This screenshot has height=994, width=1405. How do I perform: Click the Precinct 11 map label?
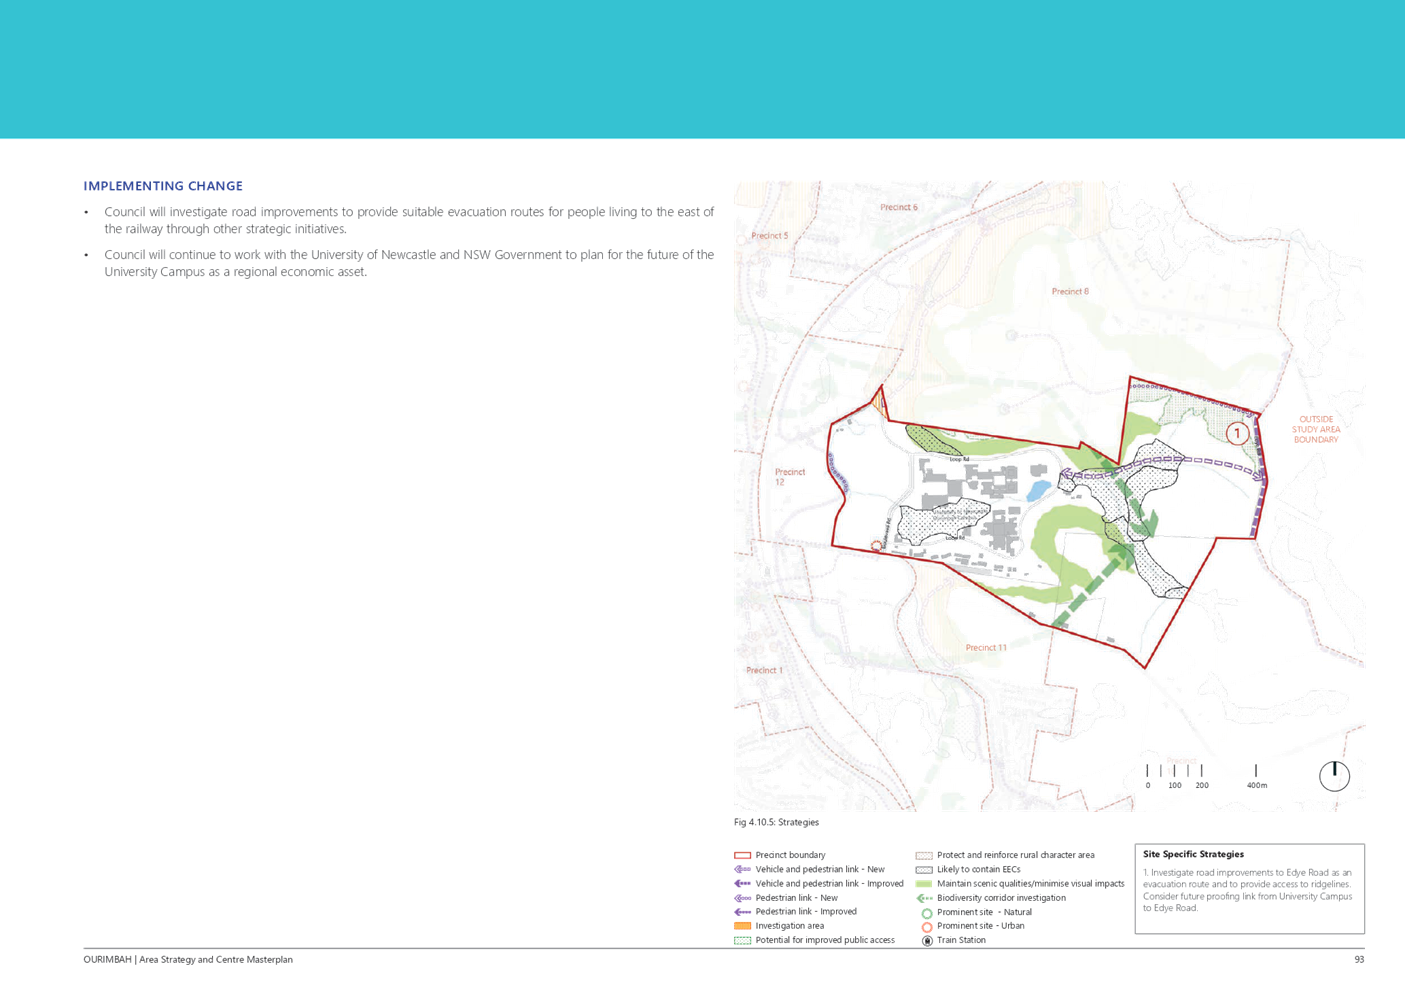coord(985,648)
